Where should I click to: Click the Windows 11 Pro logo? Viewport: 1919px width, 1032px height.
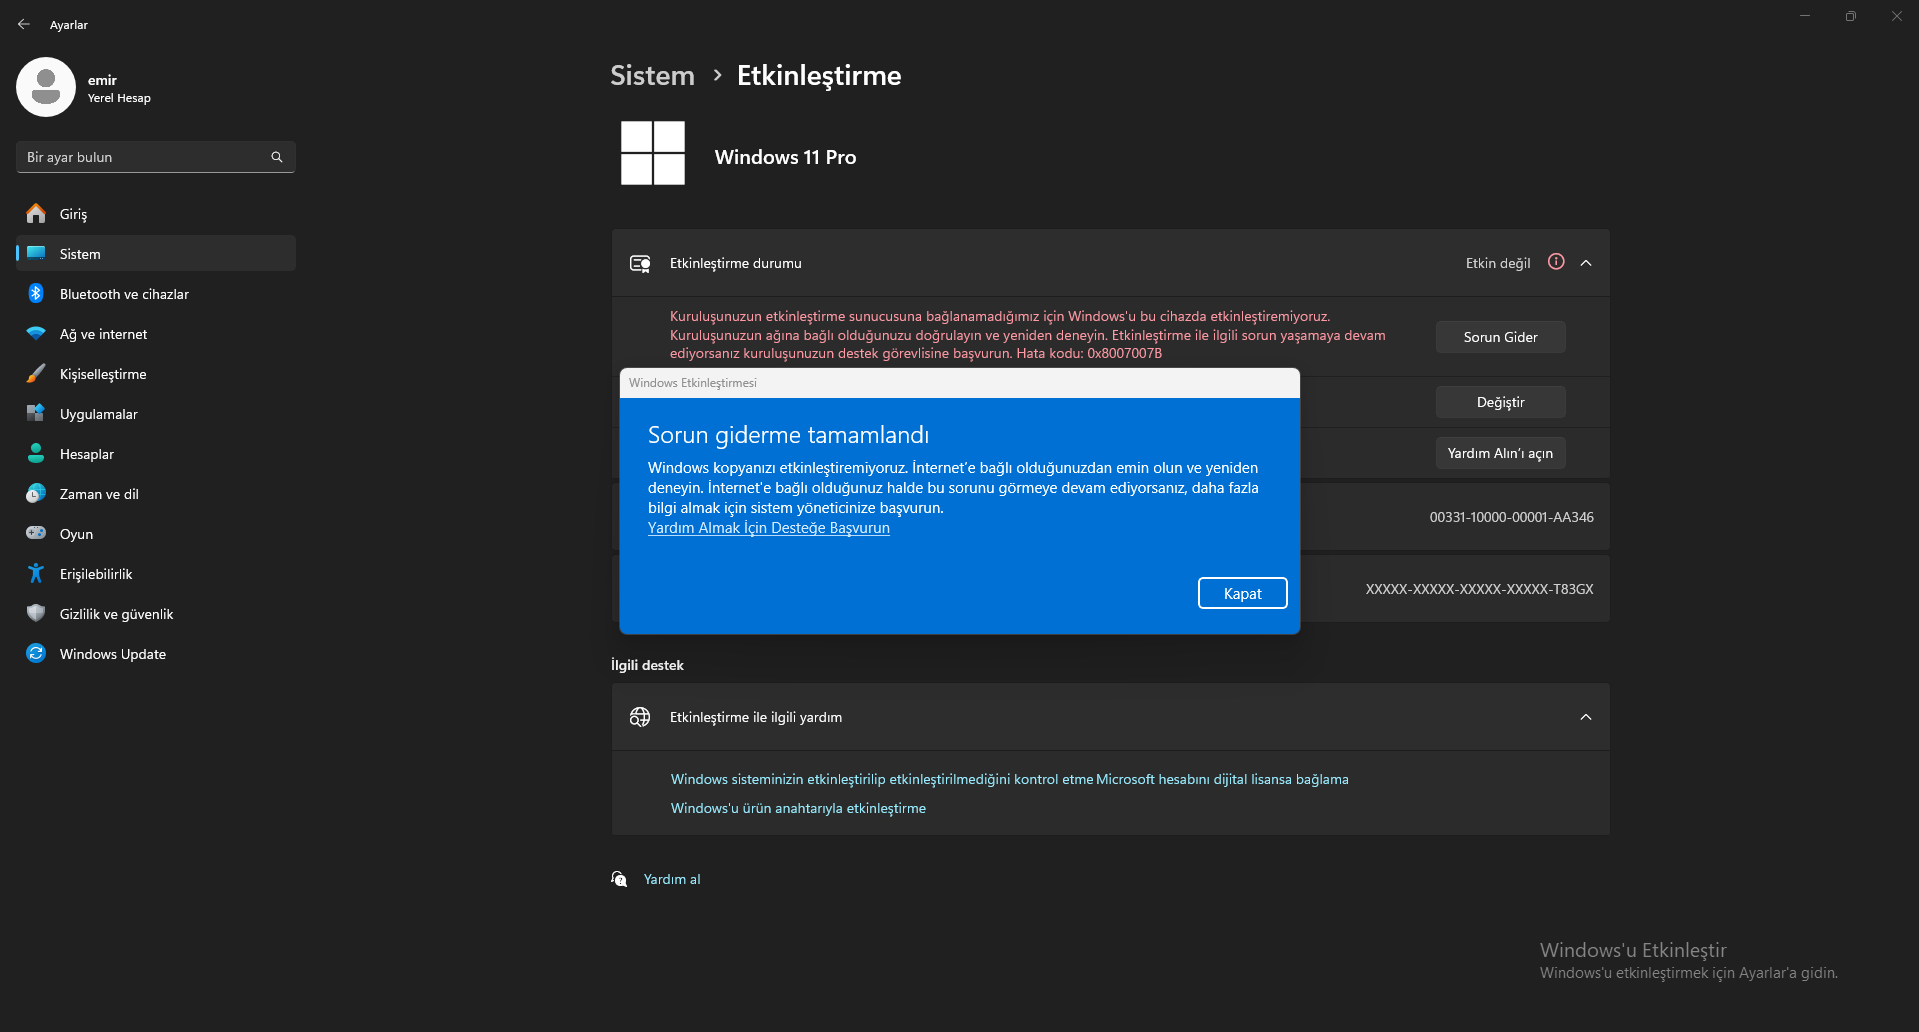[653, 153]
